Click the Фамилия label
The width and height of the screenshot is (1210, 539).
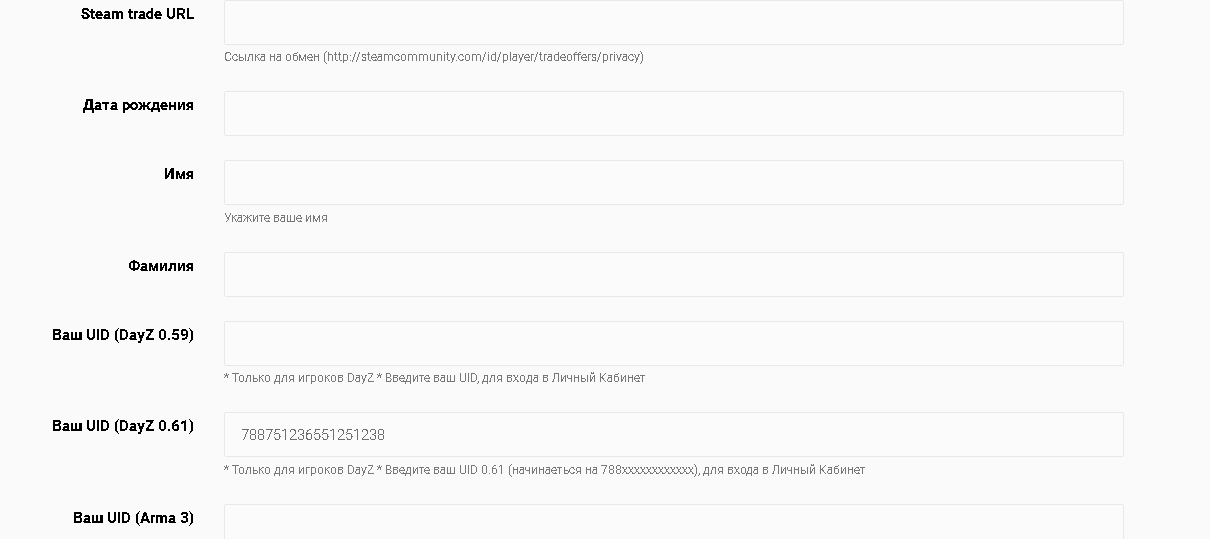161,266
